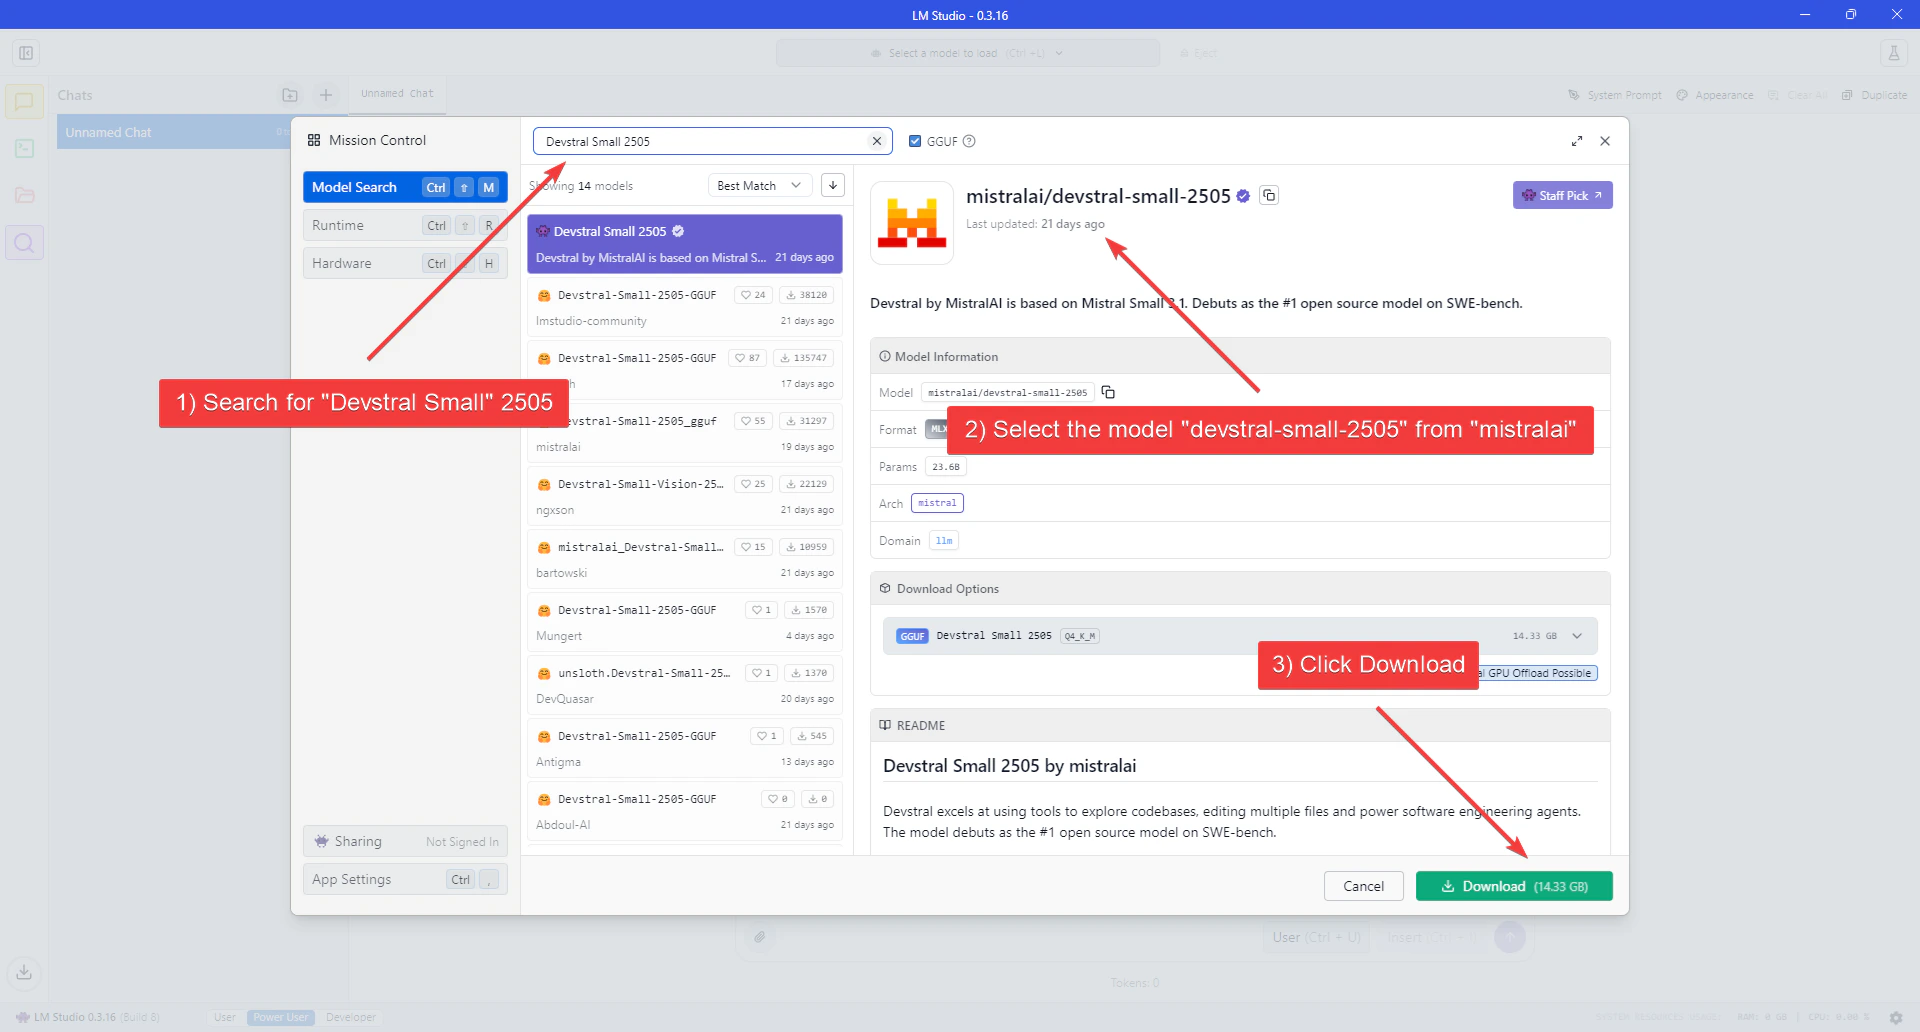Open Discover search icon in sidebar
The height and width of the screenshot is (1032, 1920).
click(x=24, y=242)
